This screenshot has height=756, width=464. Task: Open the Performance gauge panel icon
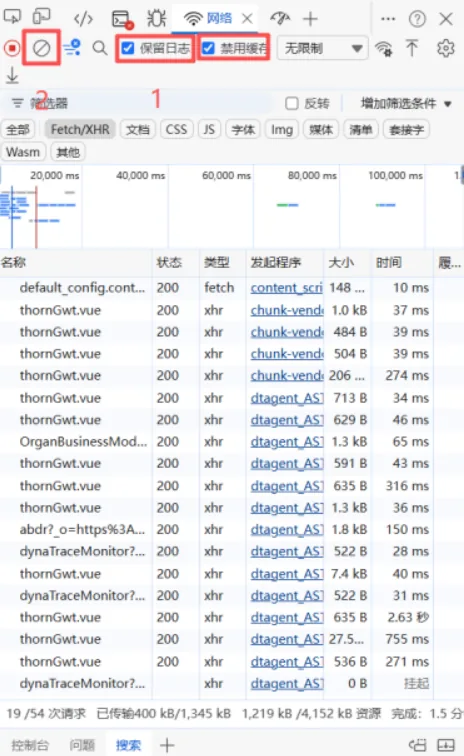click(280, 18)
